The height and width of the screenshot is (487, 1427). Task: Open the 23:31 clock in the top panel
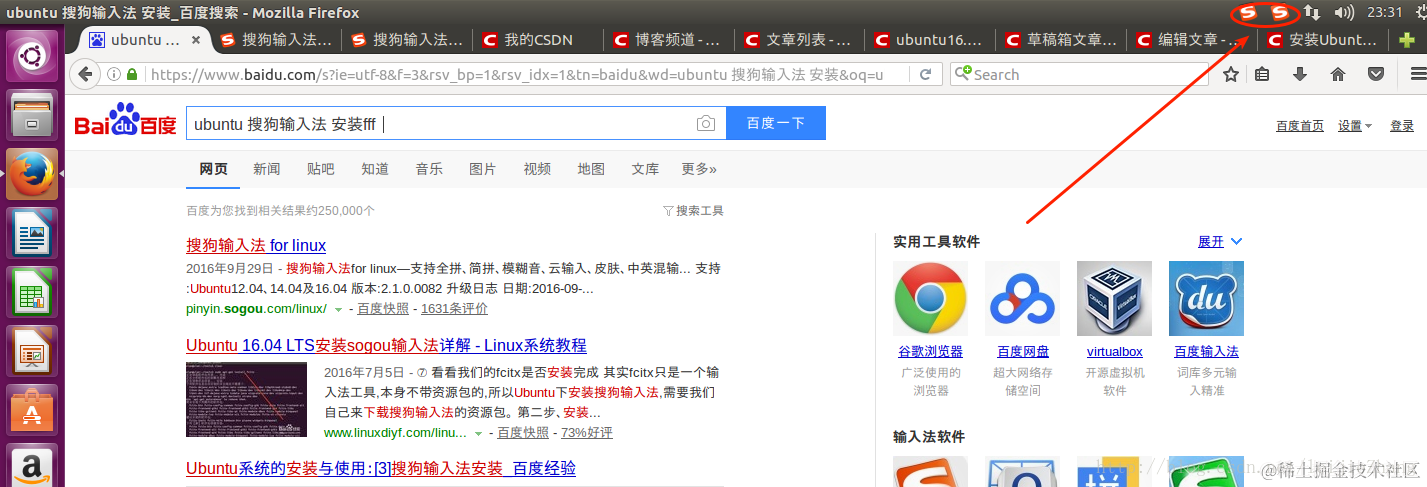1385,13
